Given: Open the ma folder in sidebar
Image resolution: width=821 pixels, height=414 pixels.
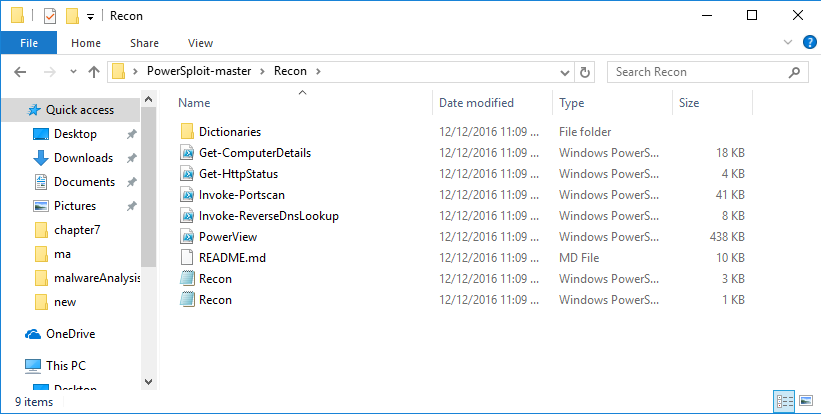Looking at the screenshot, I should (62, 254).
